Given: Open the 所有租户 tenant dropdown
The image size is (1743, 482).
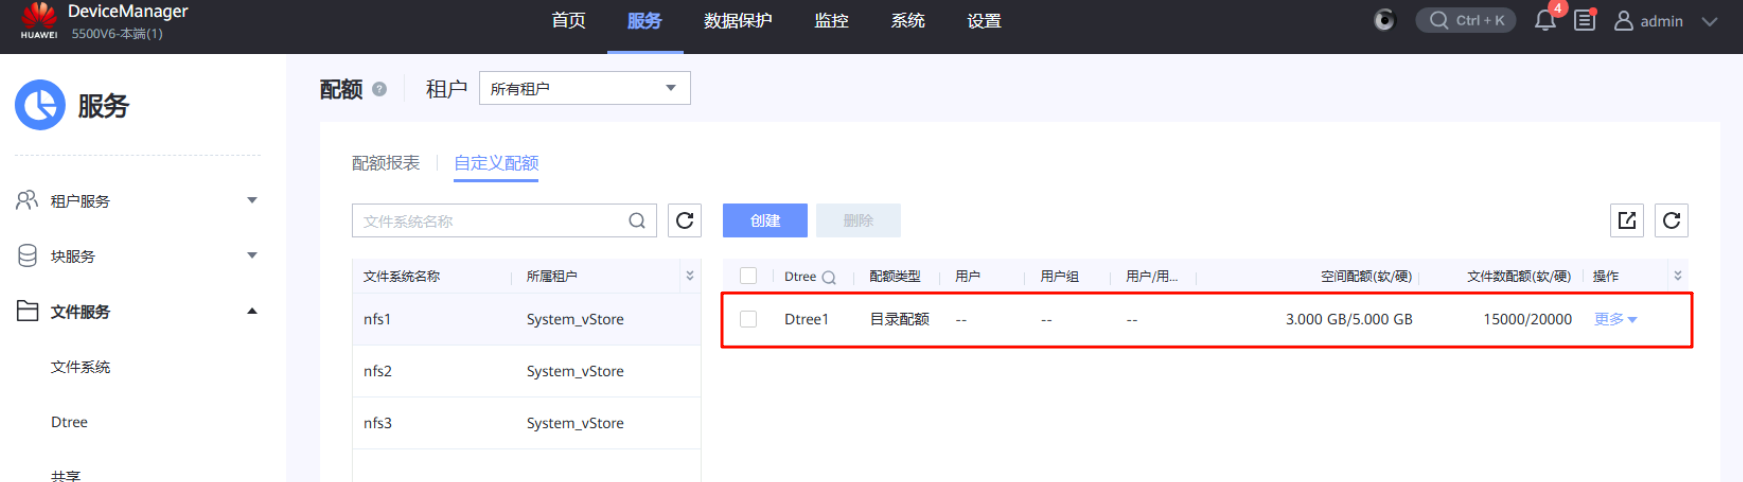Looking at the screenshot, I should pos(584,88).
